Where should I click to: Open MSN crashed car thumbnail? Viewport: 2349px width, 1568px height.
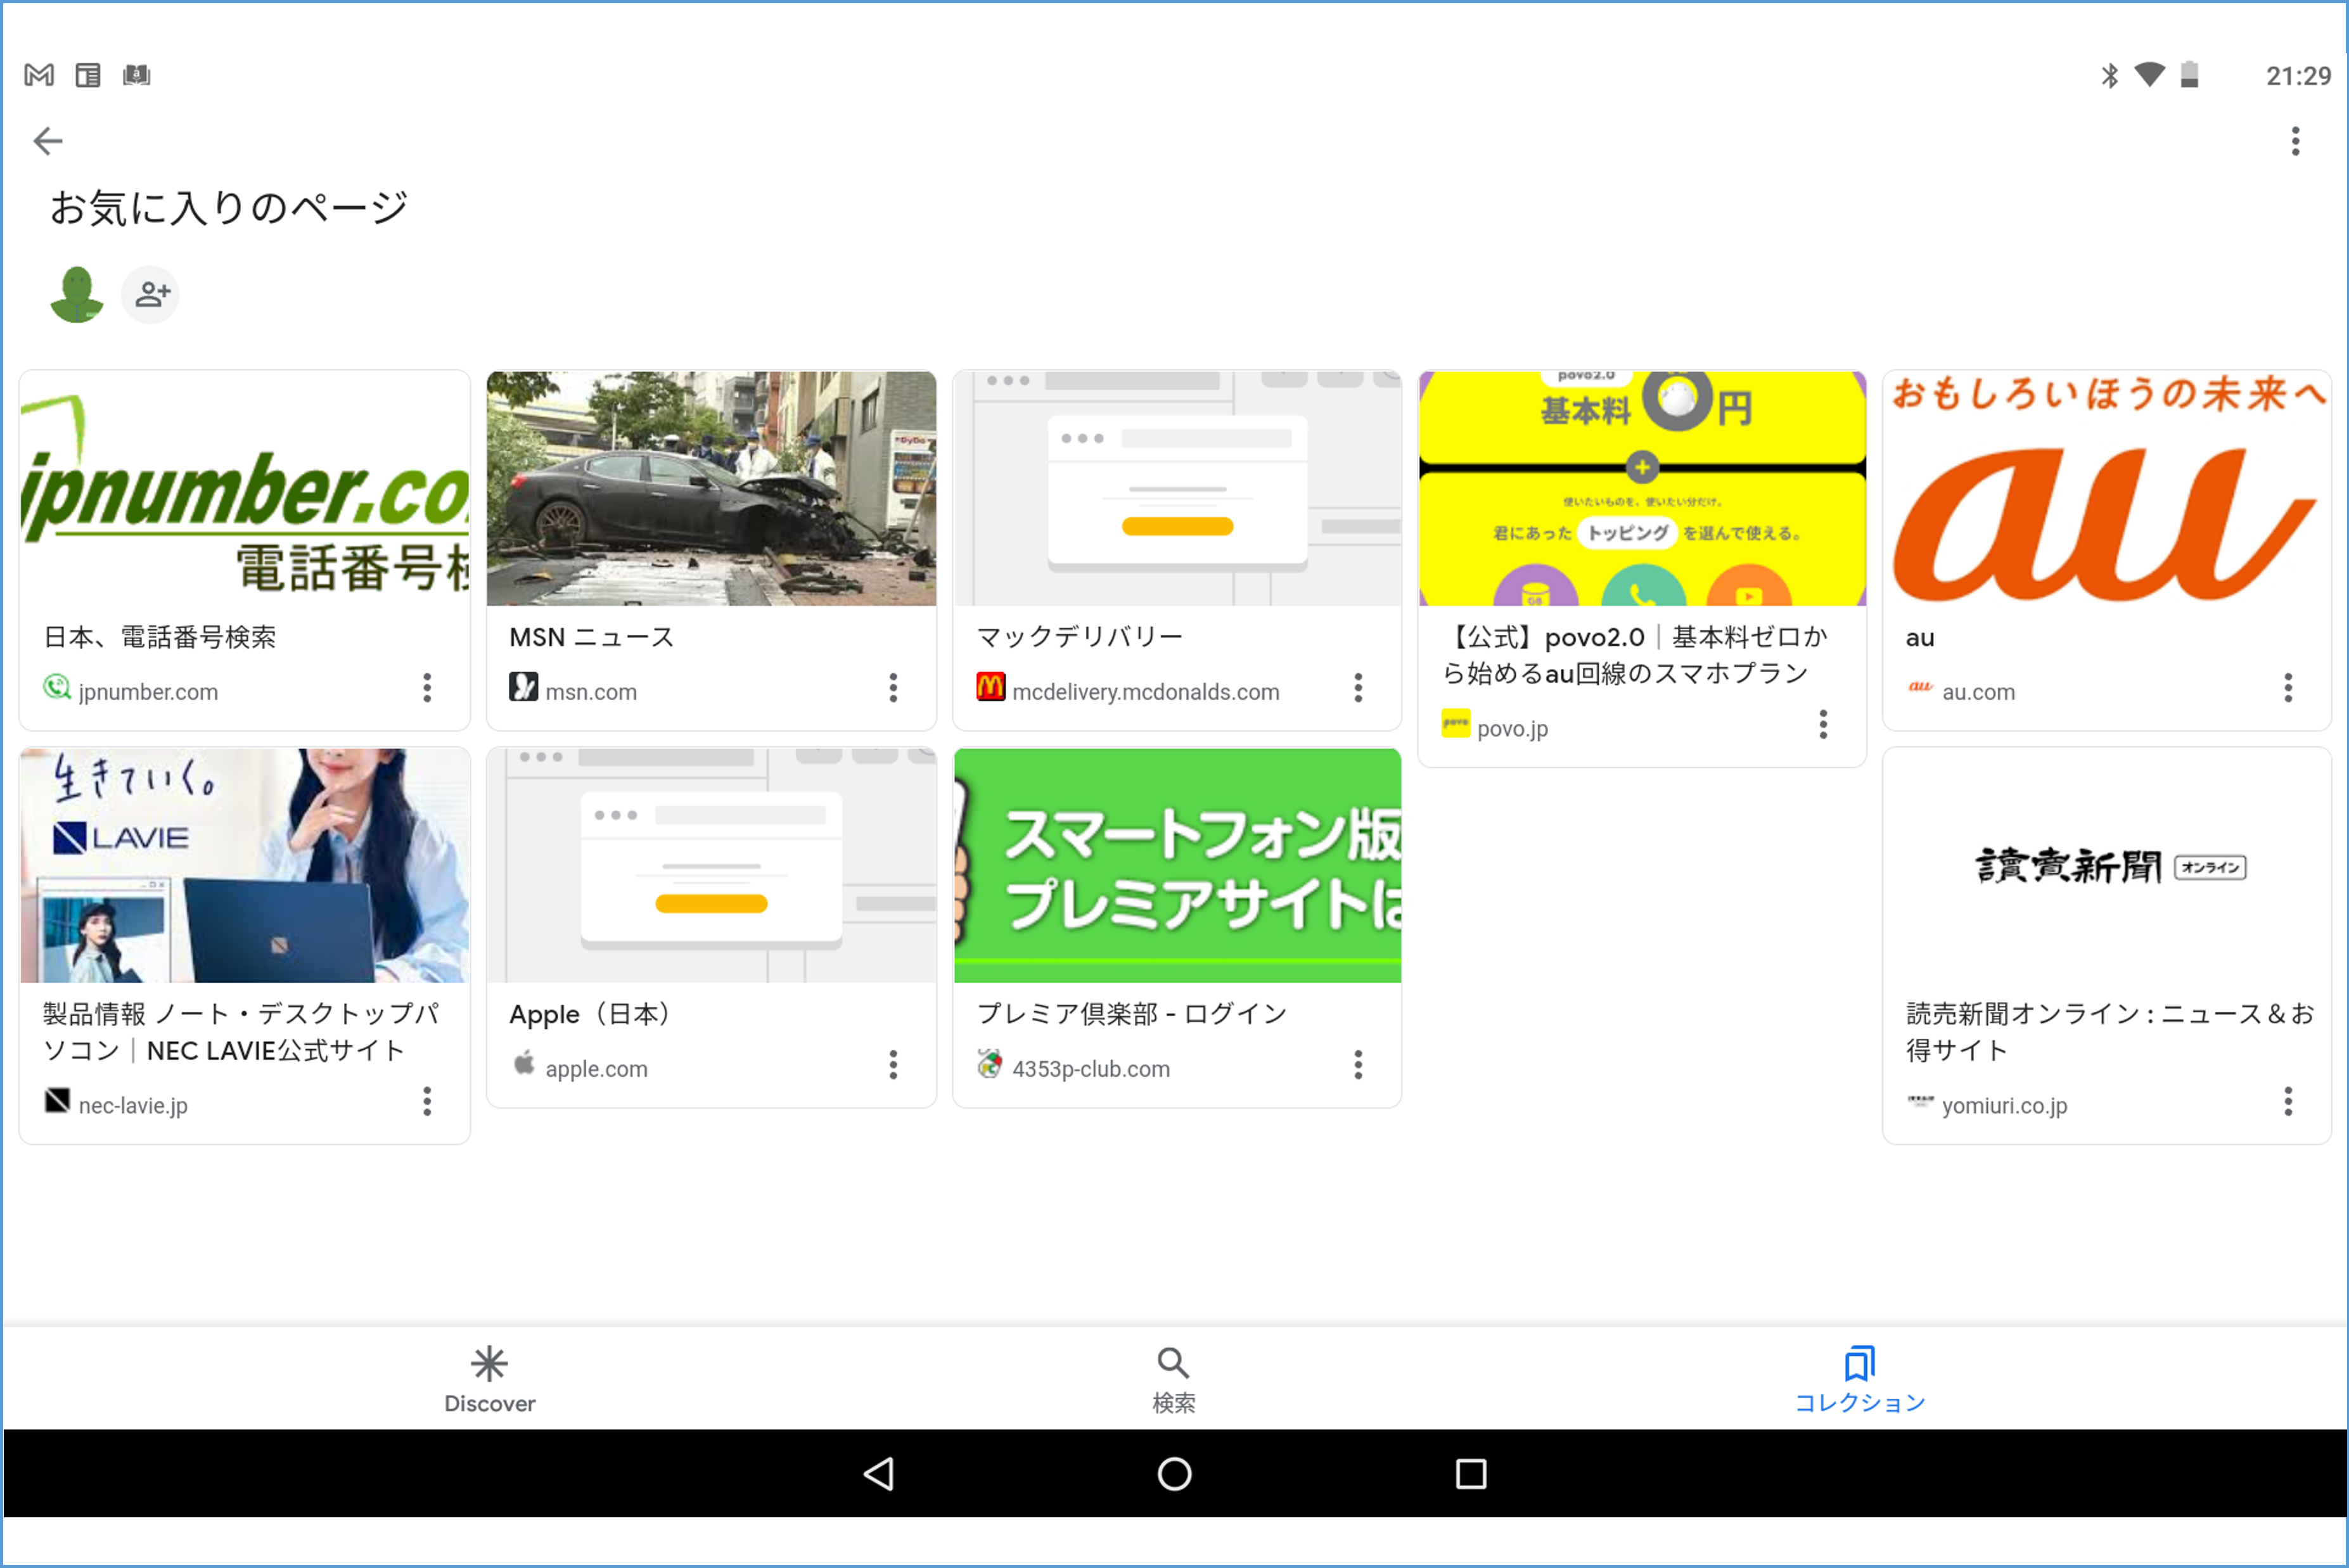(x=711, y=489)
